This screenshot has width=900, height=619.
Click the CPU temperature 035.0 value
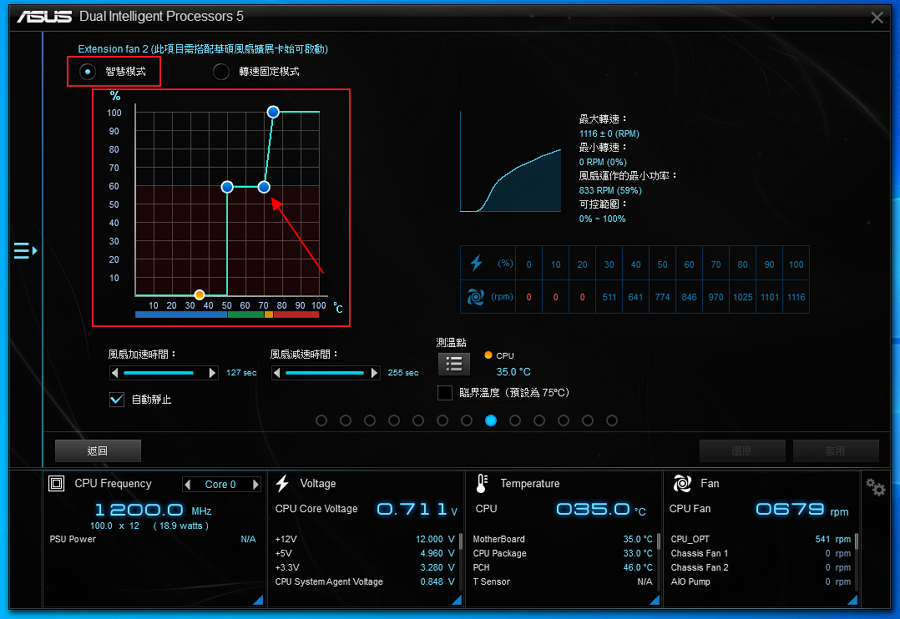coord(592,509)
